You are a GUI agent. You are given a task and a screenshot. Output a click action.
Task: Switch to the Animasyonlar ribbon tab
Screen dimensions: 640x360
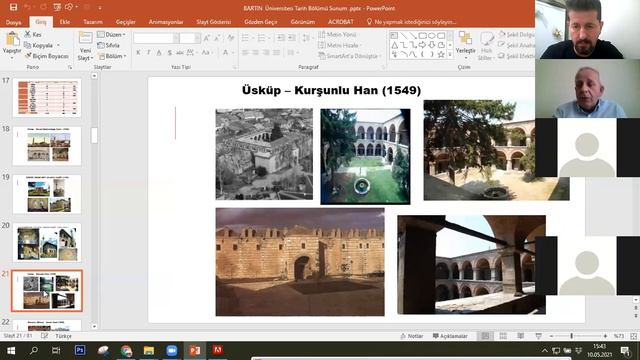click(166, 22)
